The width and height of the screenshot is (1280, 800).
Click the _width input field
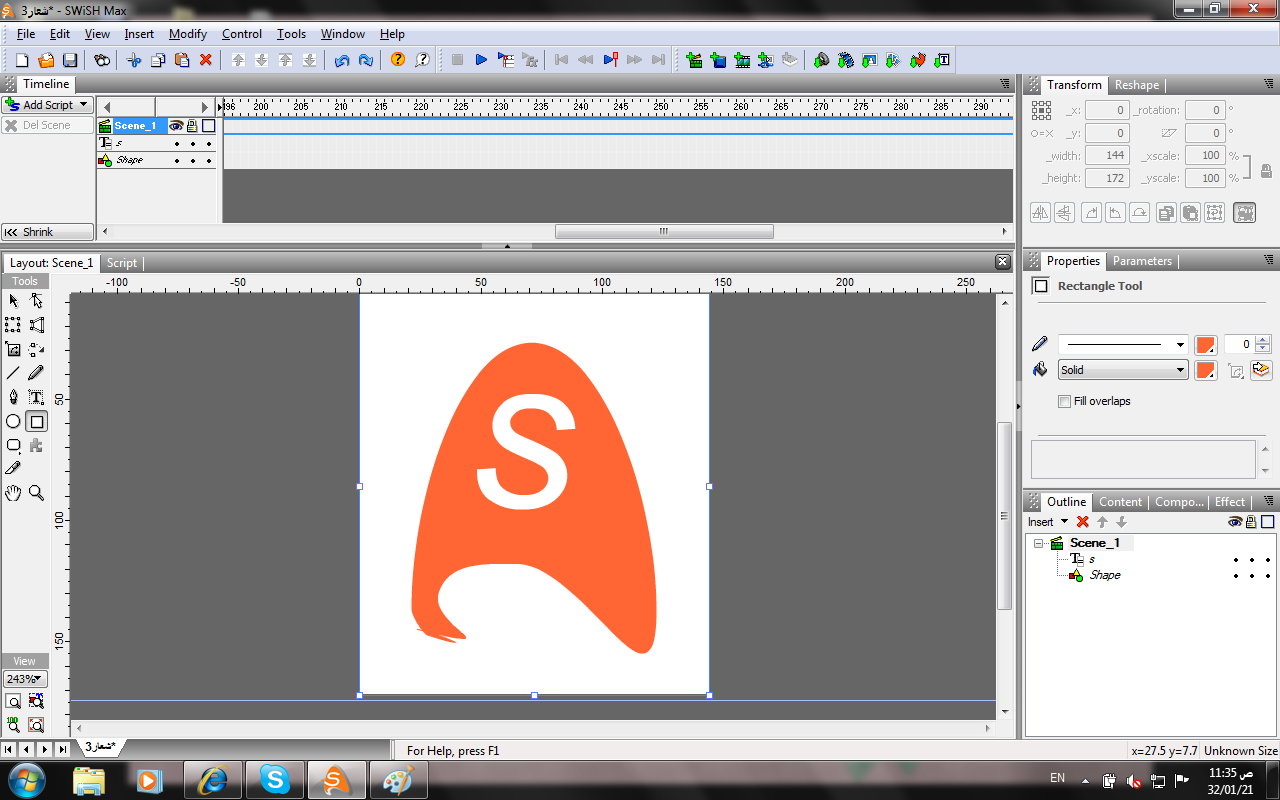[x=1107, y=155]
